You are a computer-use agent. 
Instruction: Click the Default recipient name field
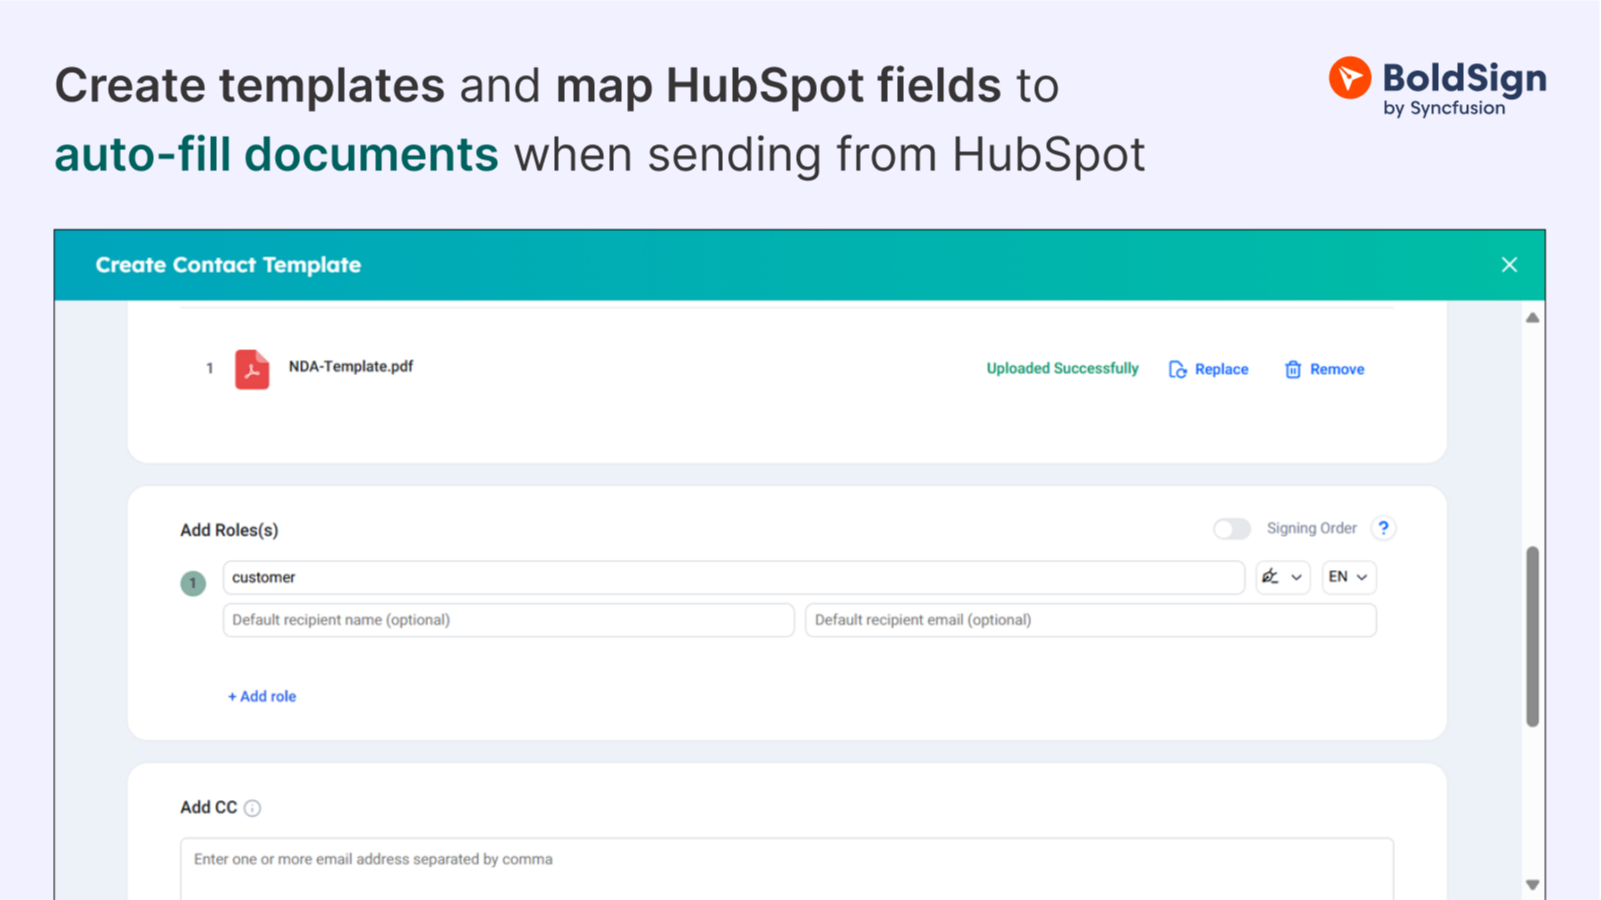click(508, 620)
